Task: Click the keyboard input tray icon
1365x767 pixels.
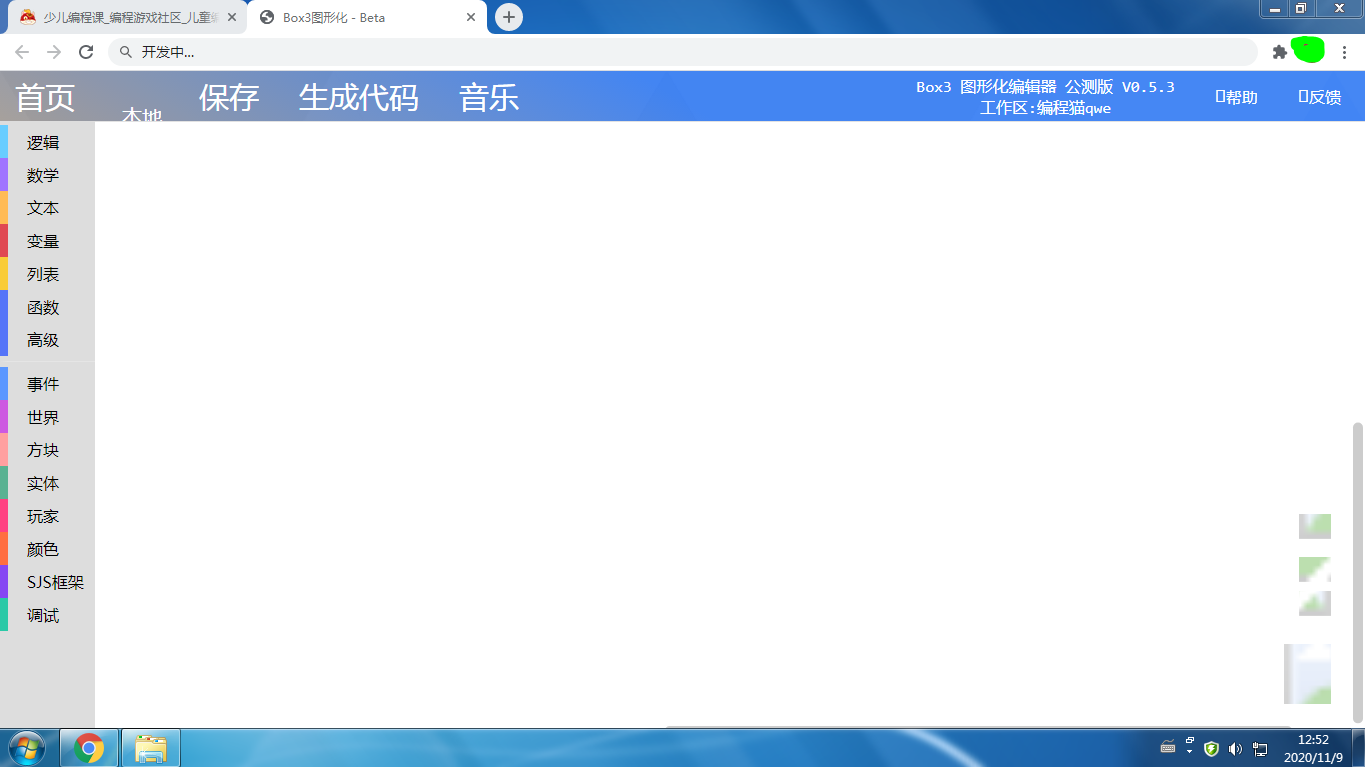Action: pos(1168,747)
